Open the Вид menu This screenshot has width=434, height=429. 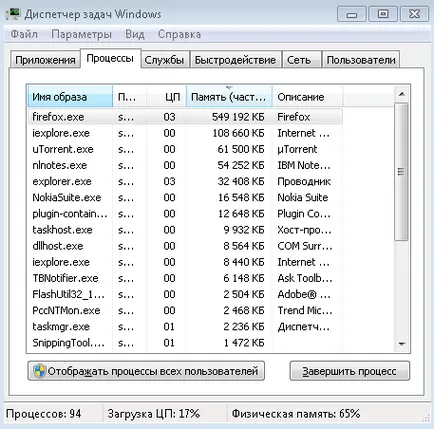point(135,34)
